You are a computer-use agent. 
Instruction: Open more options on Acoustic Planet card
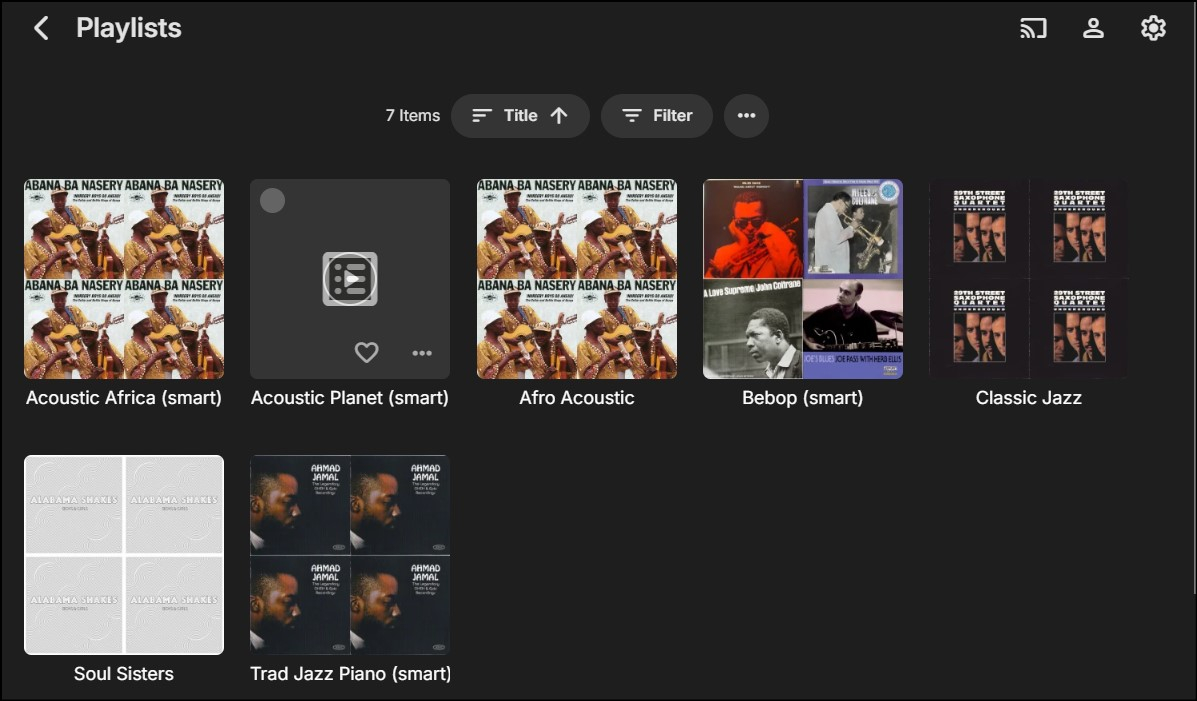(x=422, y=352)
